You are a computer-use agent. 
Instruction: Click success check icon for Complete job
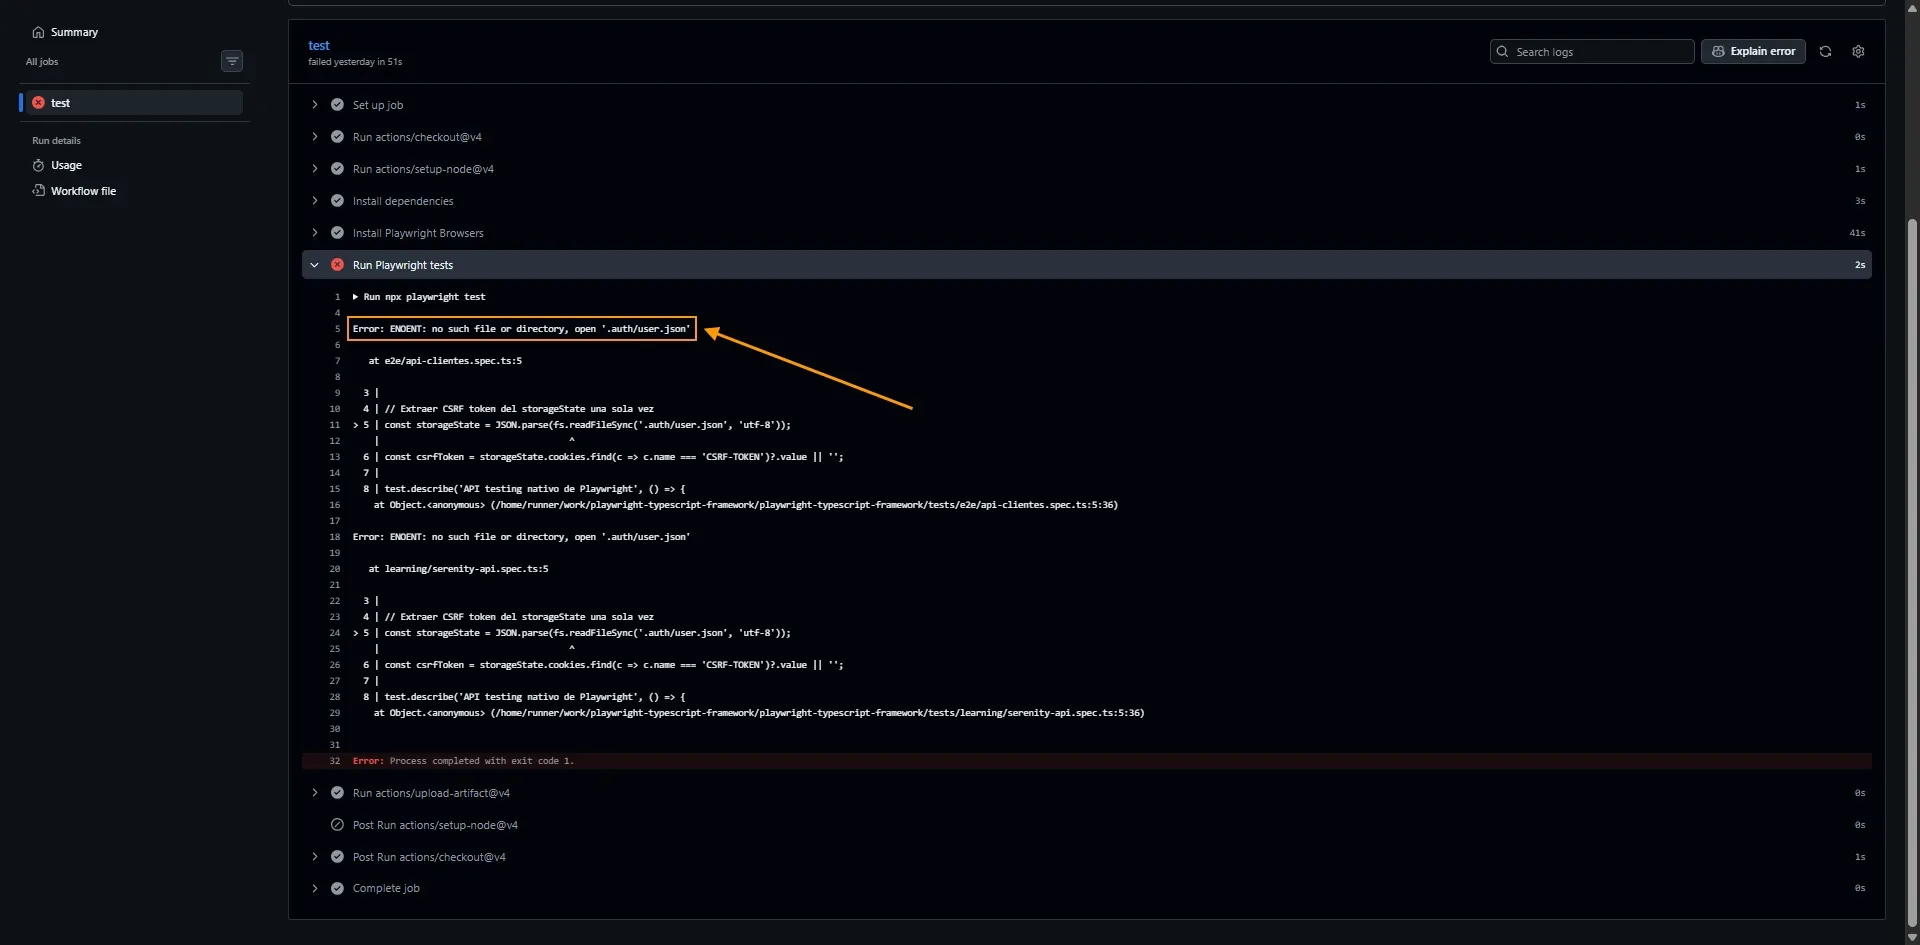337,888
